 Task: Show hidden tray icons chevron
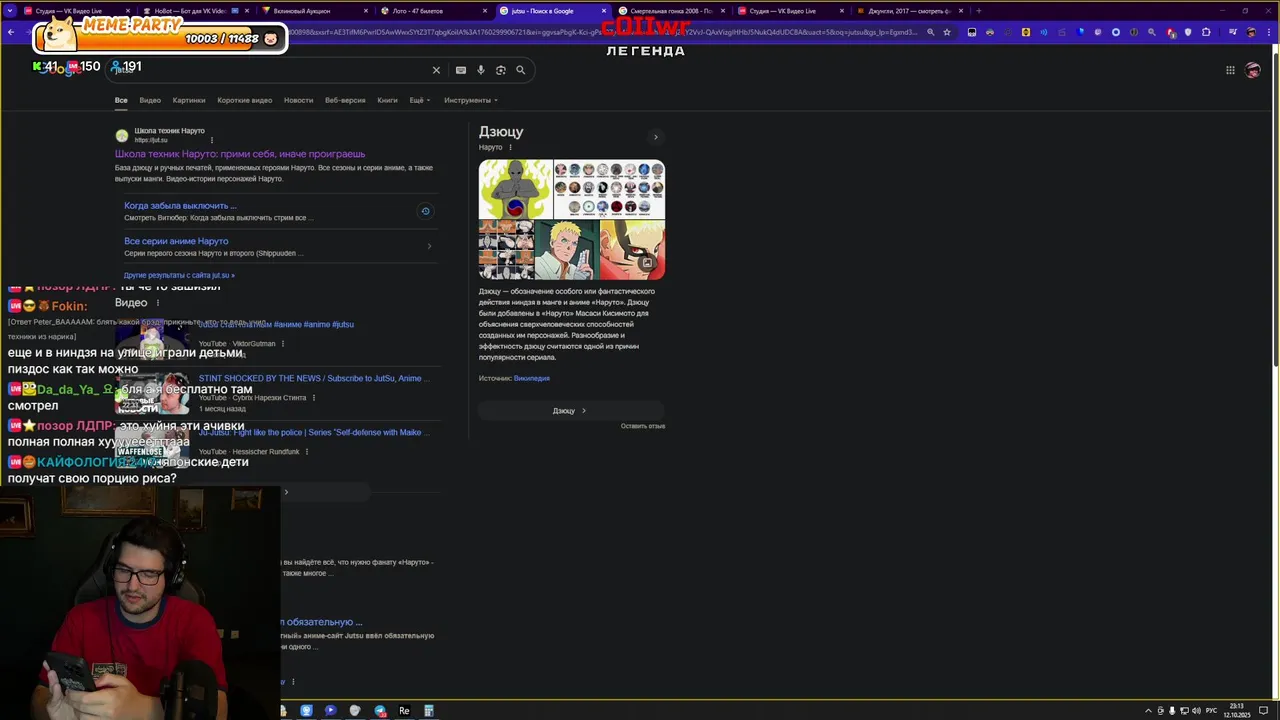1147,711
